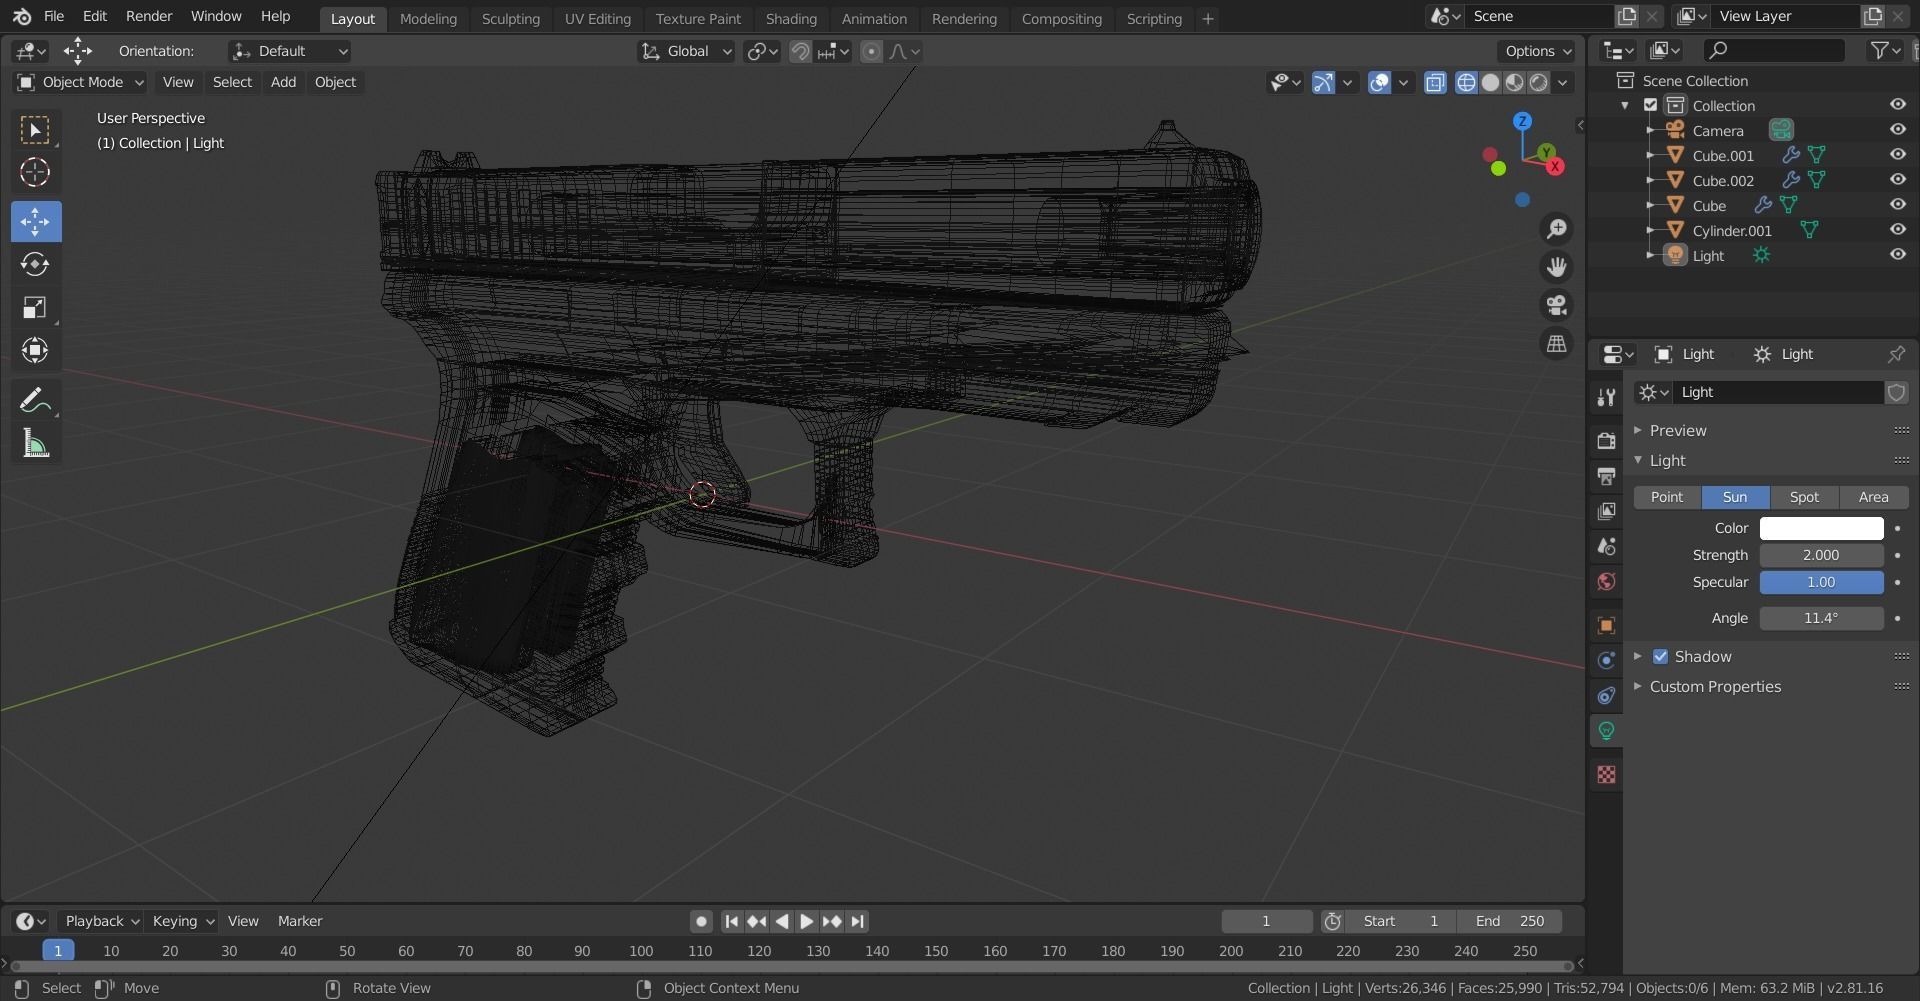
Task: Uncheck the Shadow checkbox
Action: click(x=1660, y=656)
